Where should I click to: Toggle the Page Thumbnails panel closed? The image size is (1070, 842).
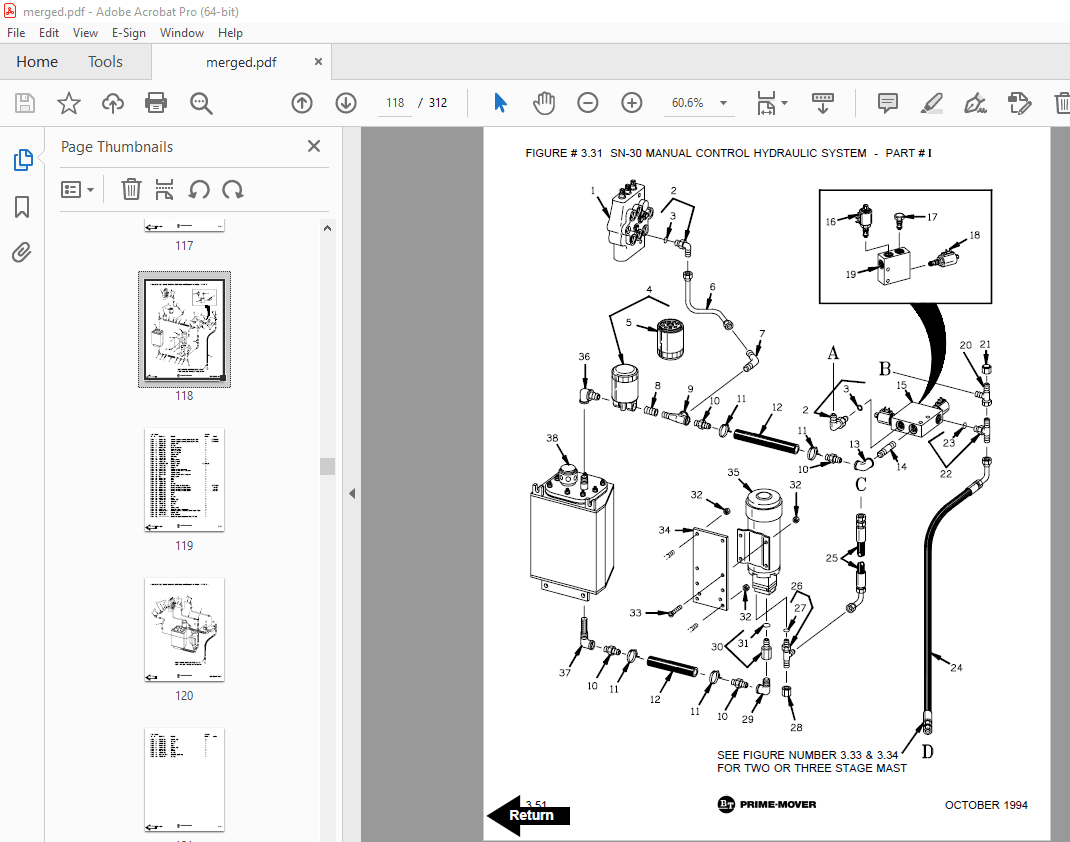click(313, 146)
